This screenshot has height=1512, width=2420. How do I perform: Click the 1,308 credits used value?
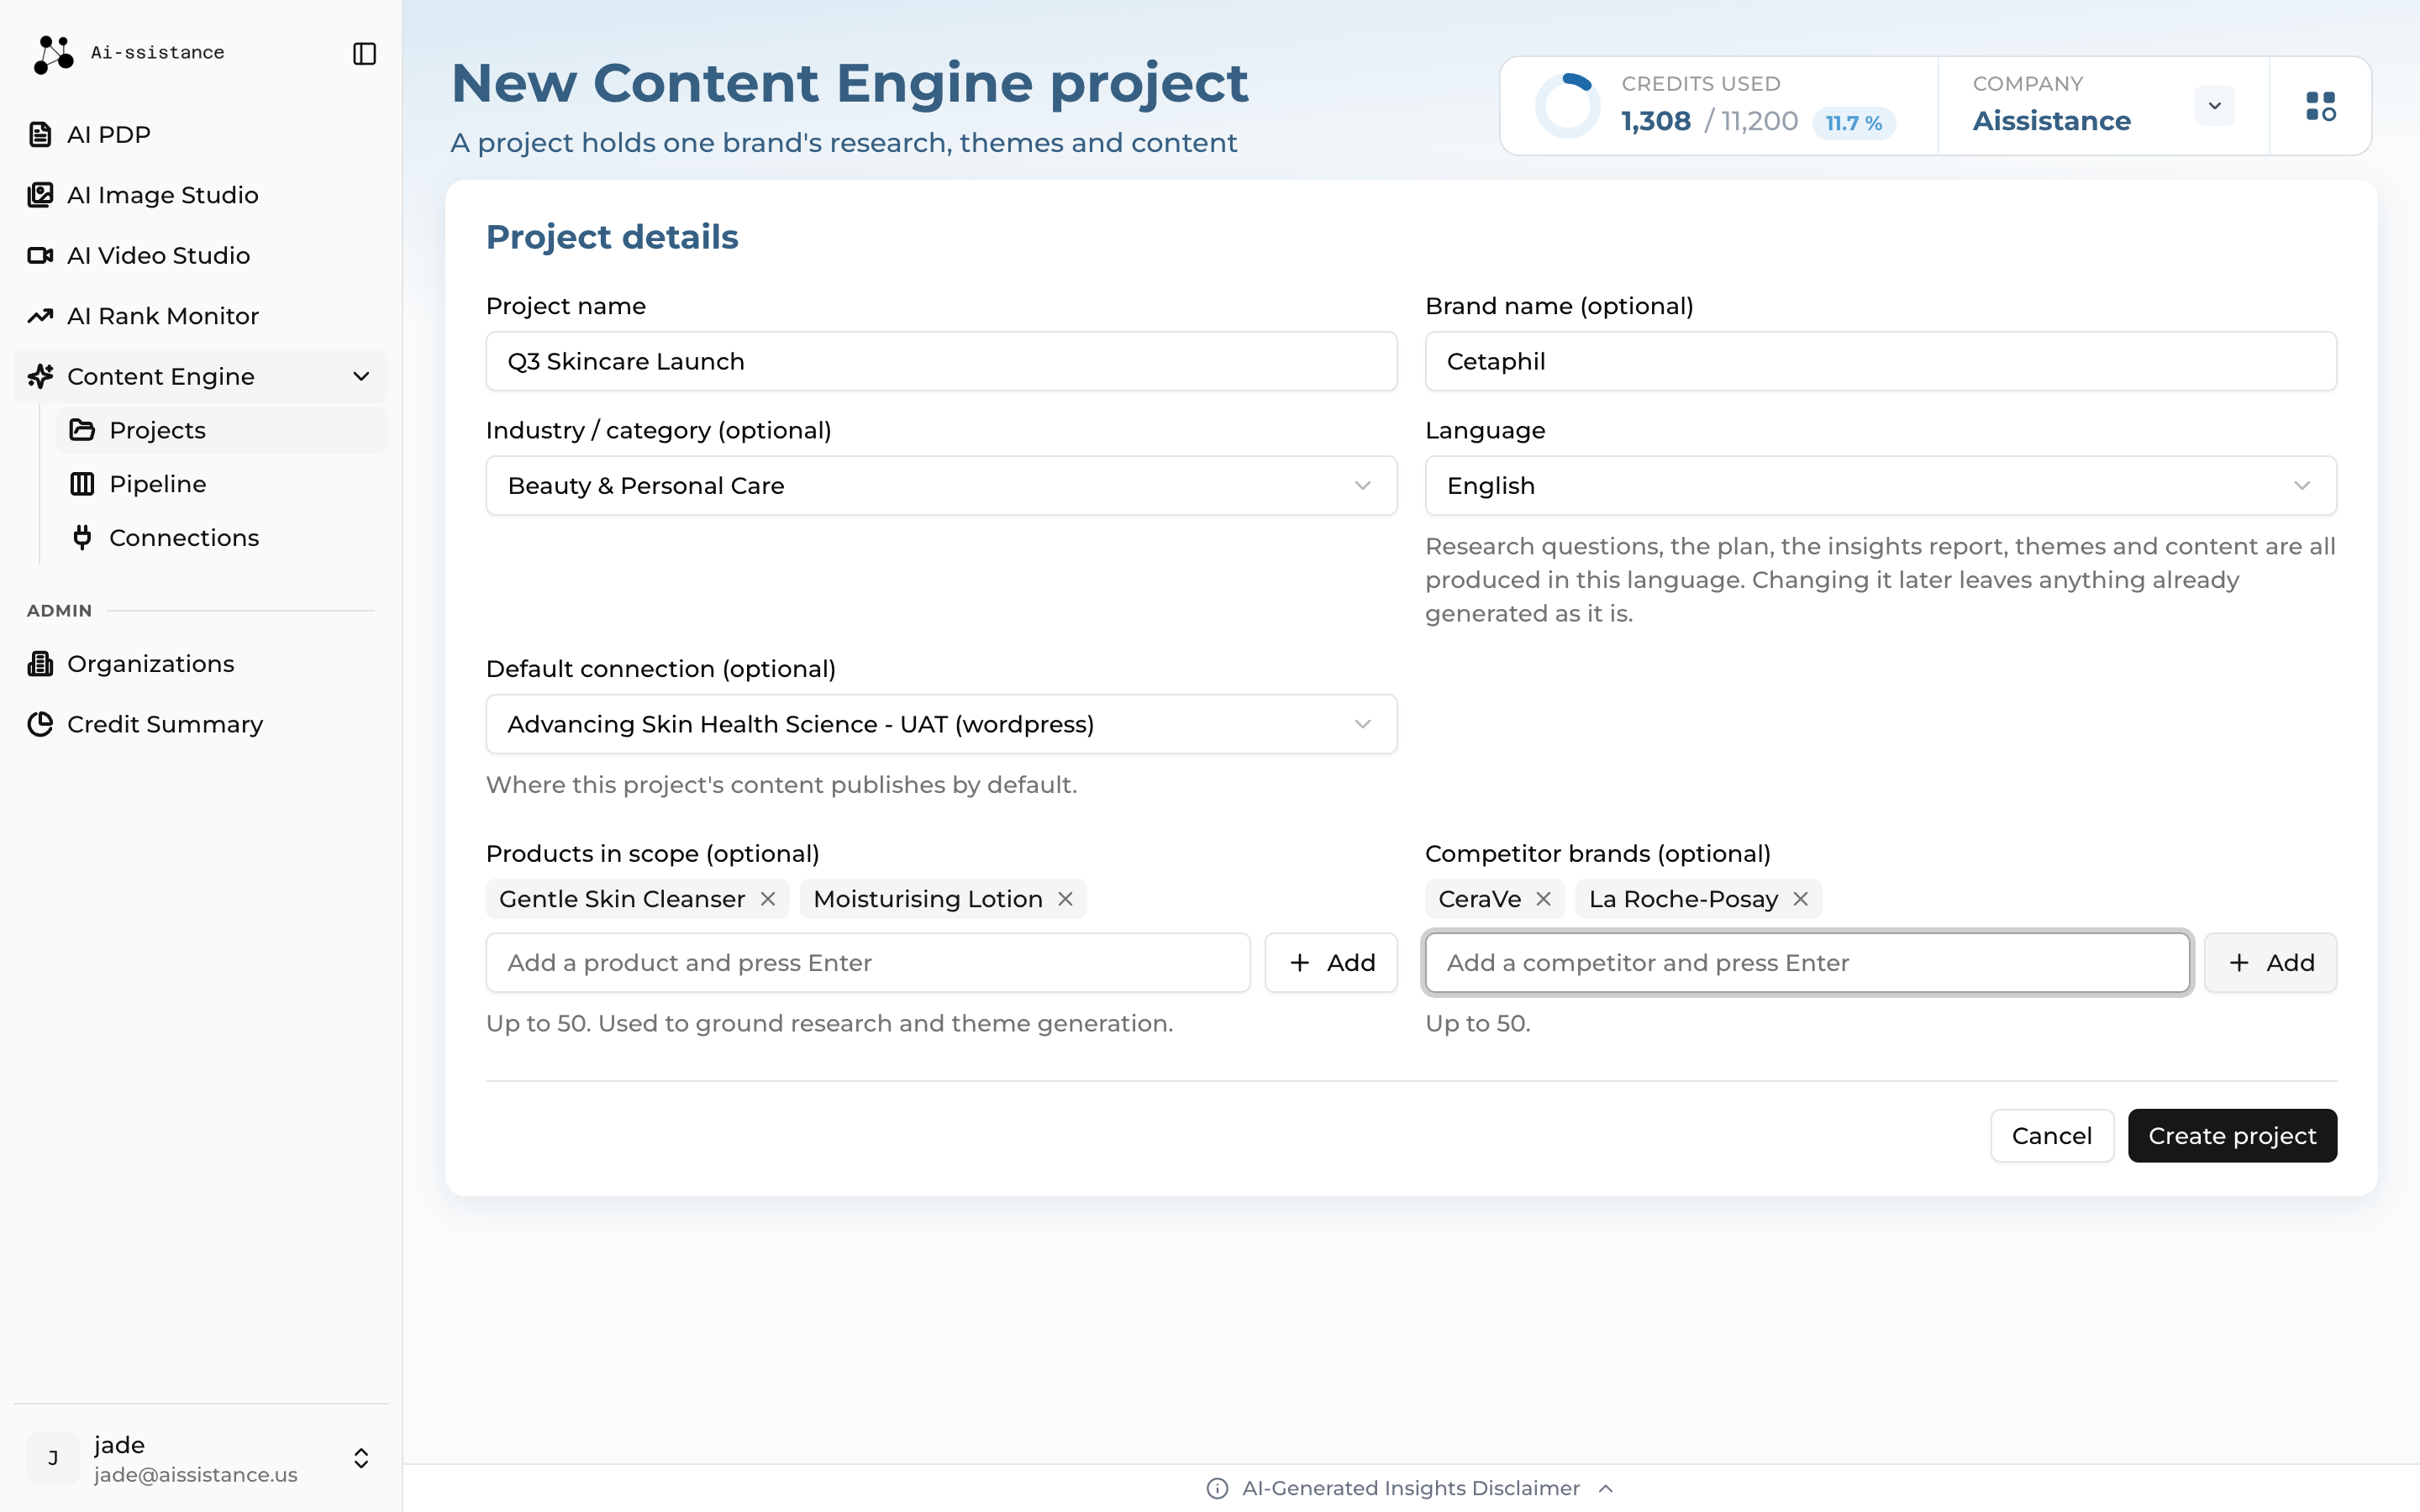(1656, 121)
